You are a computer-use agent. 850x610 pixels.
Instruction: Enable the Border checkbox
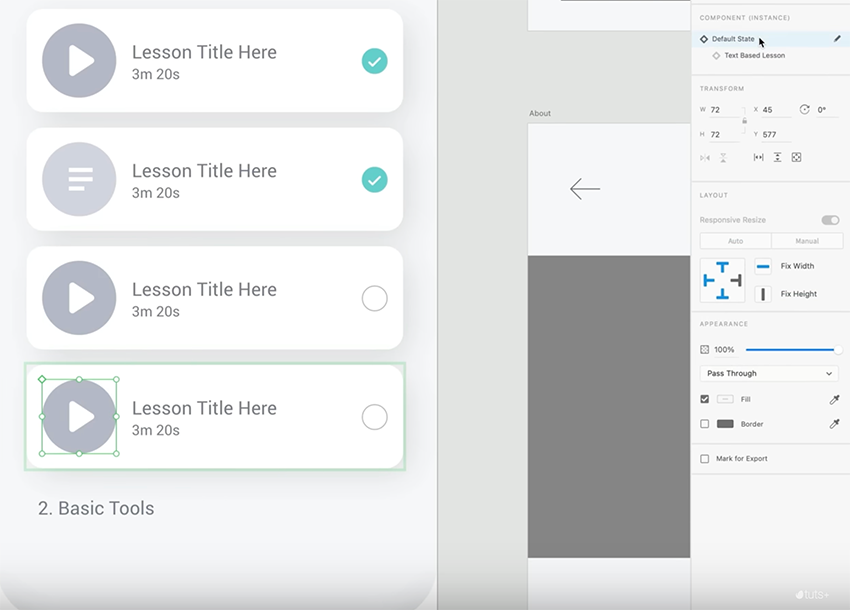tap(705, 424)
